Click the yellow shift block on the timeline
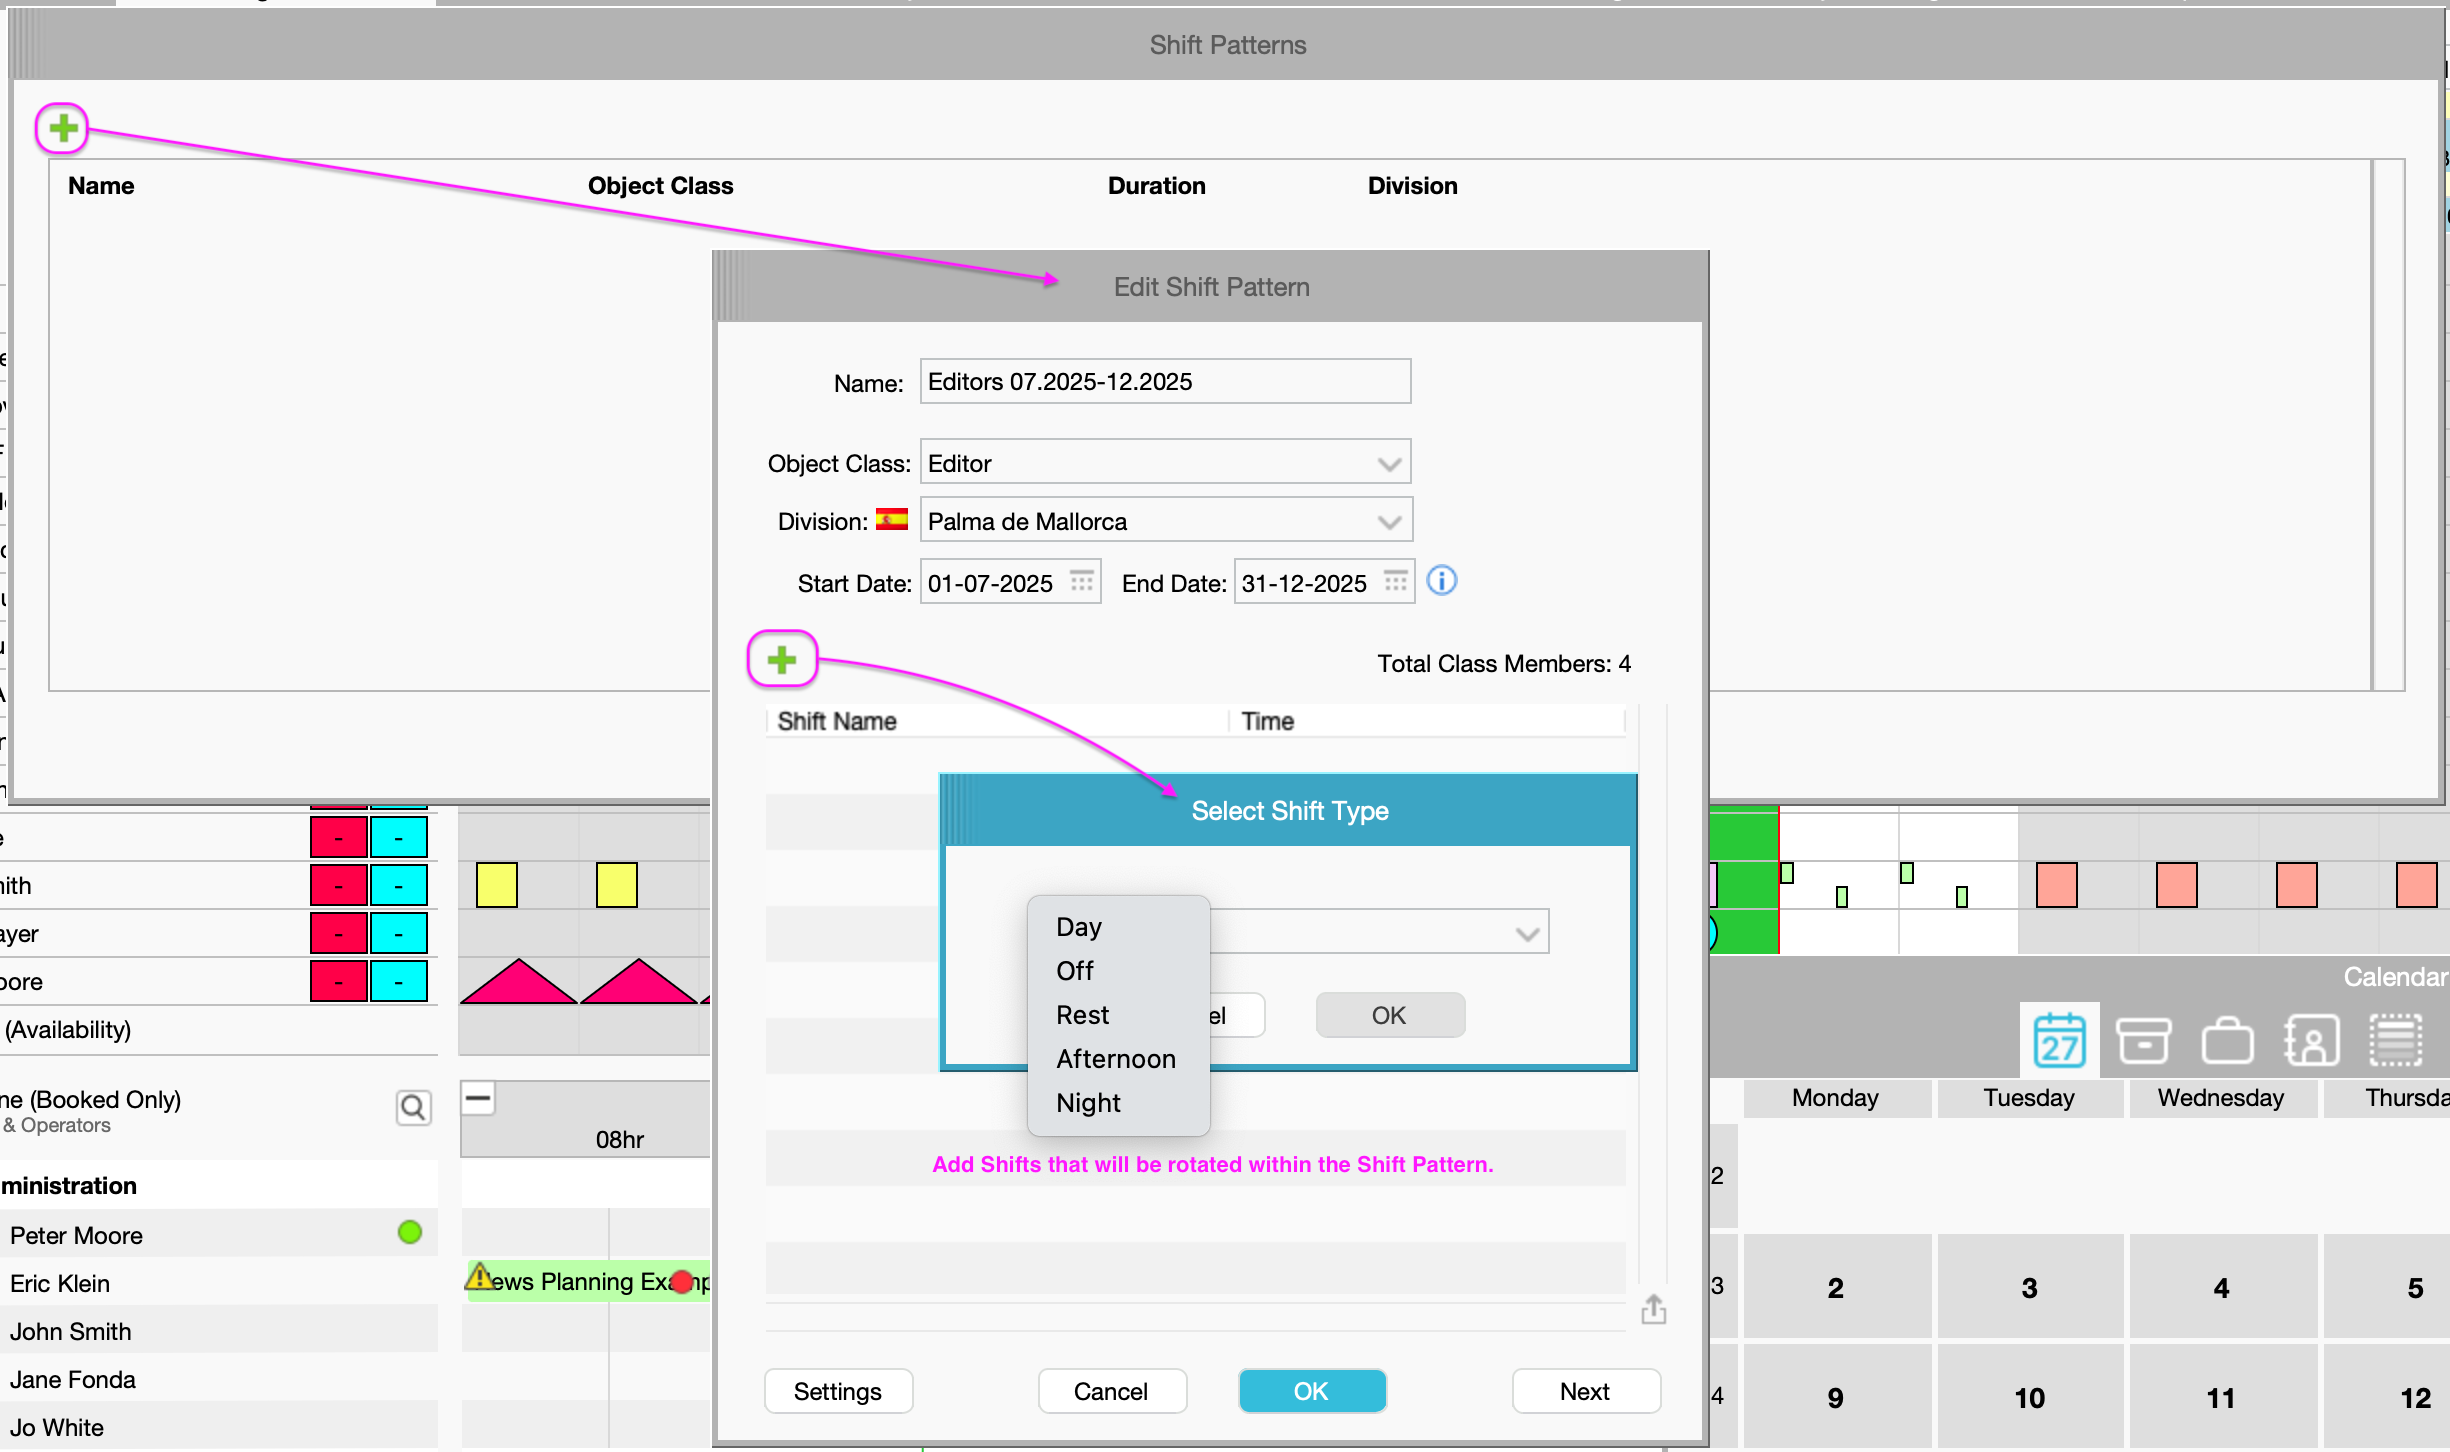Screen dimensions: 2450x1452 pos(497,885)
